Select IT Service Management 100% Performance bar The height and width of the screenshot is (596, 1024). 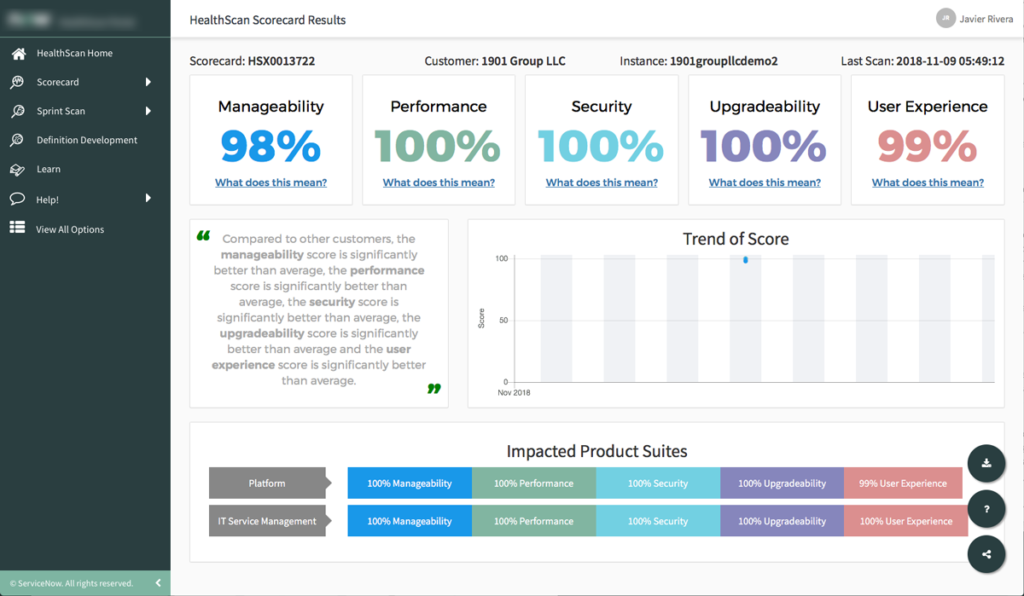pos(534,521)
